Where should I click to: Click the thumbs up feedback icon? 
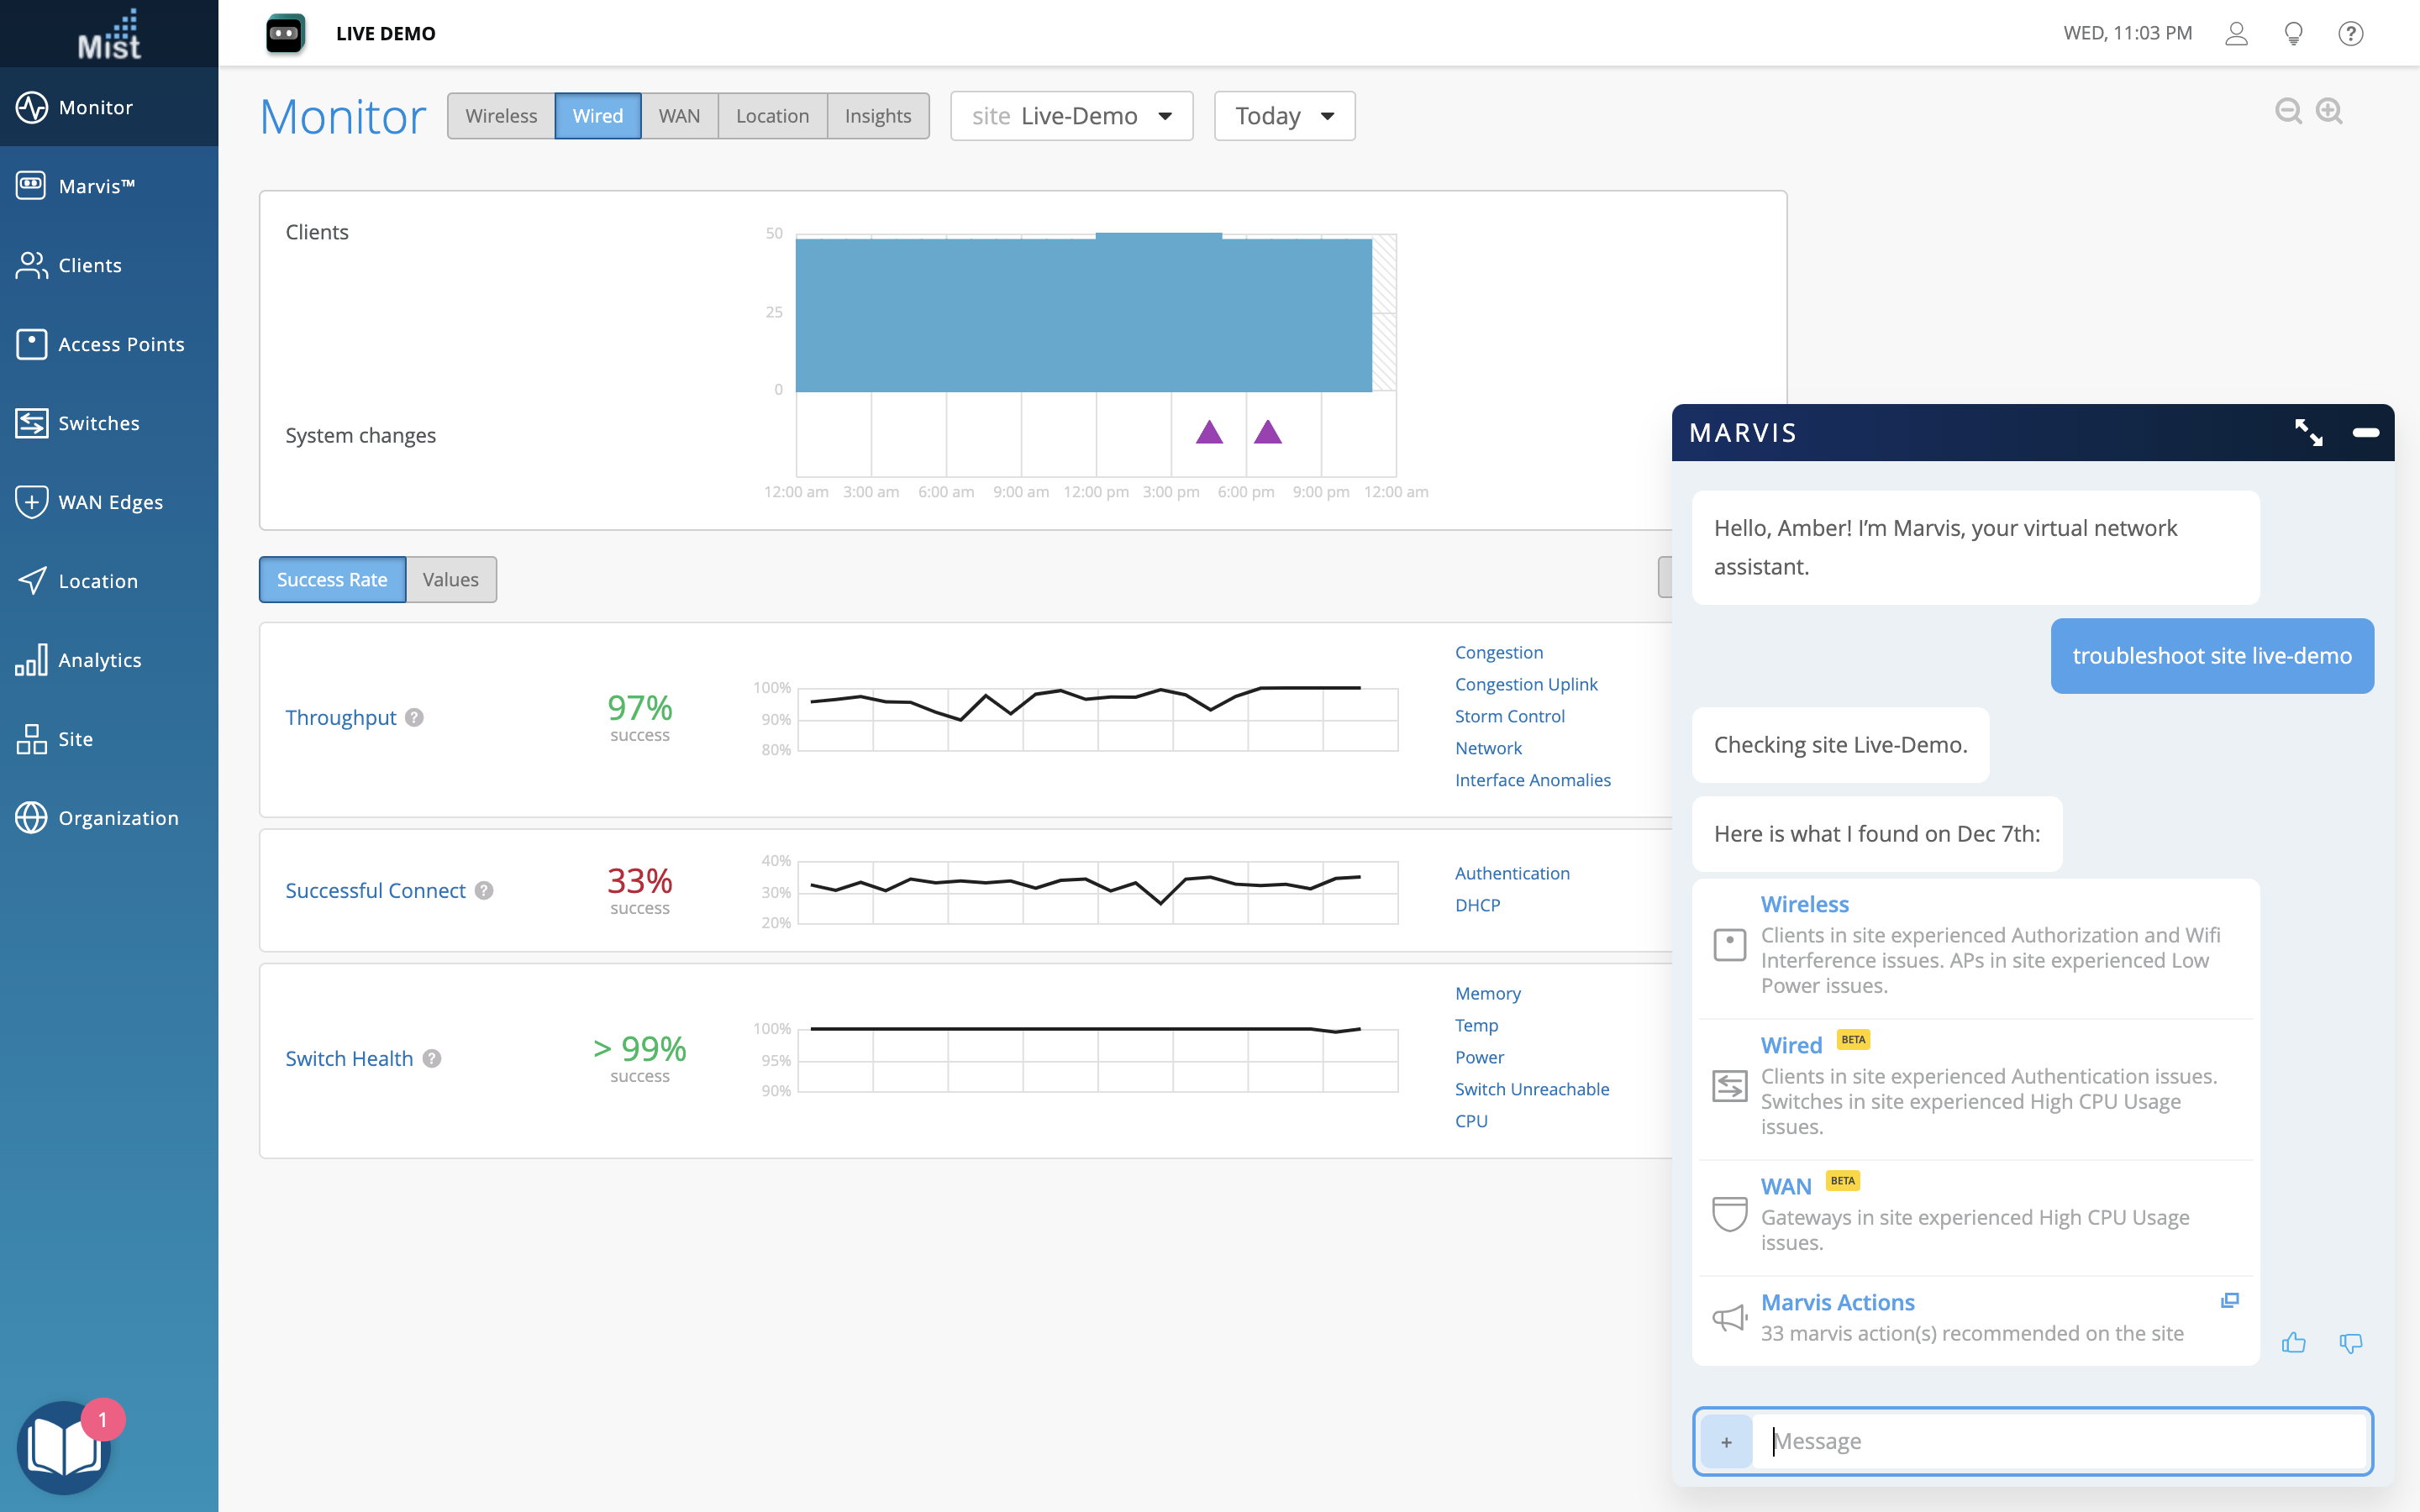2293,1342
